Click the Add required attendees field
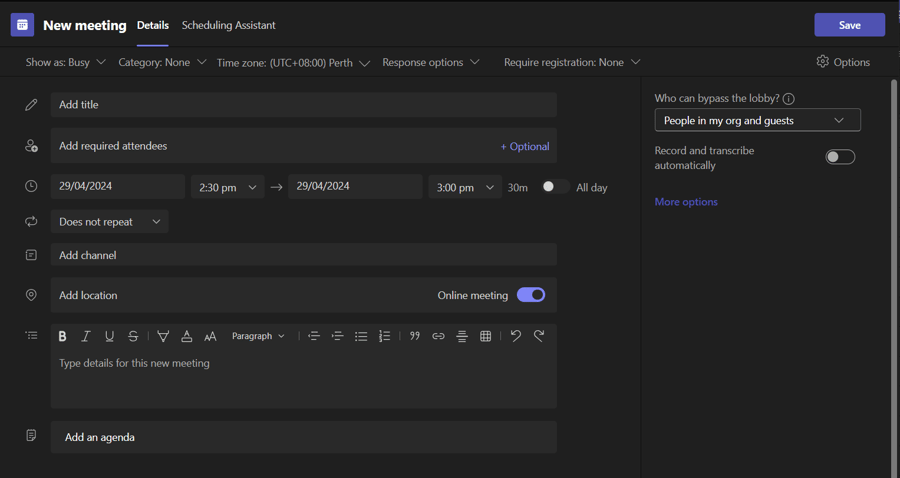This screenshot has height=478, width=900. 304,146
